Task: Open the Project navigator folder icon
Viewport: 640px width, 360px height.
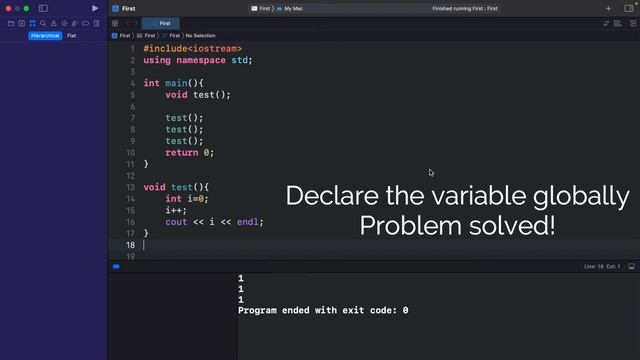Action: (11, 23)
